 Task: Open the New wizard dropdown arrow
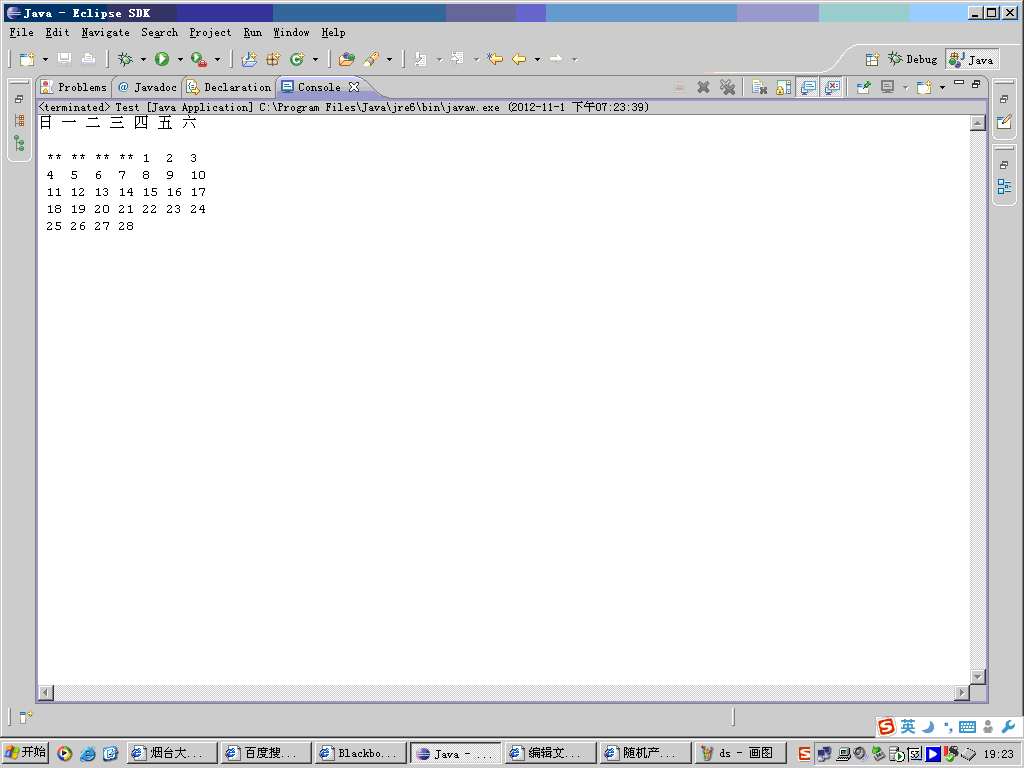pos(45,59)
